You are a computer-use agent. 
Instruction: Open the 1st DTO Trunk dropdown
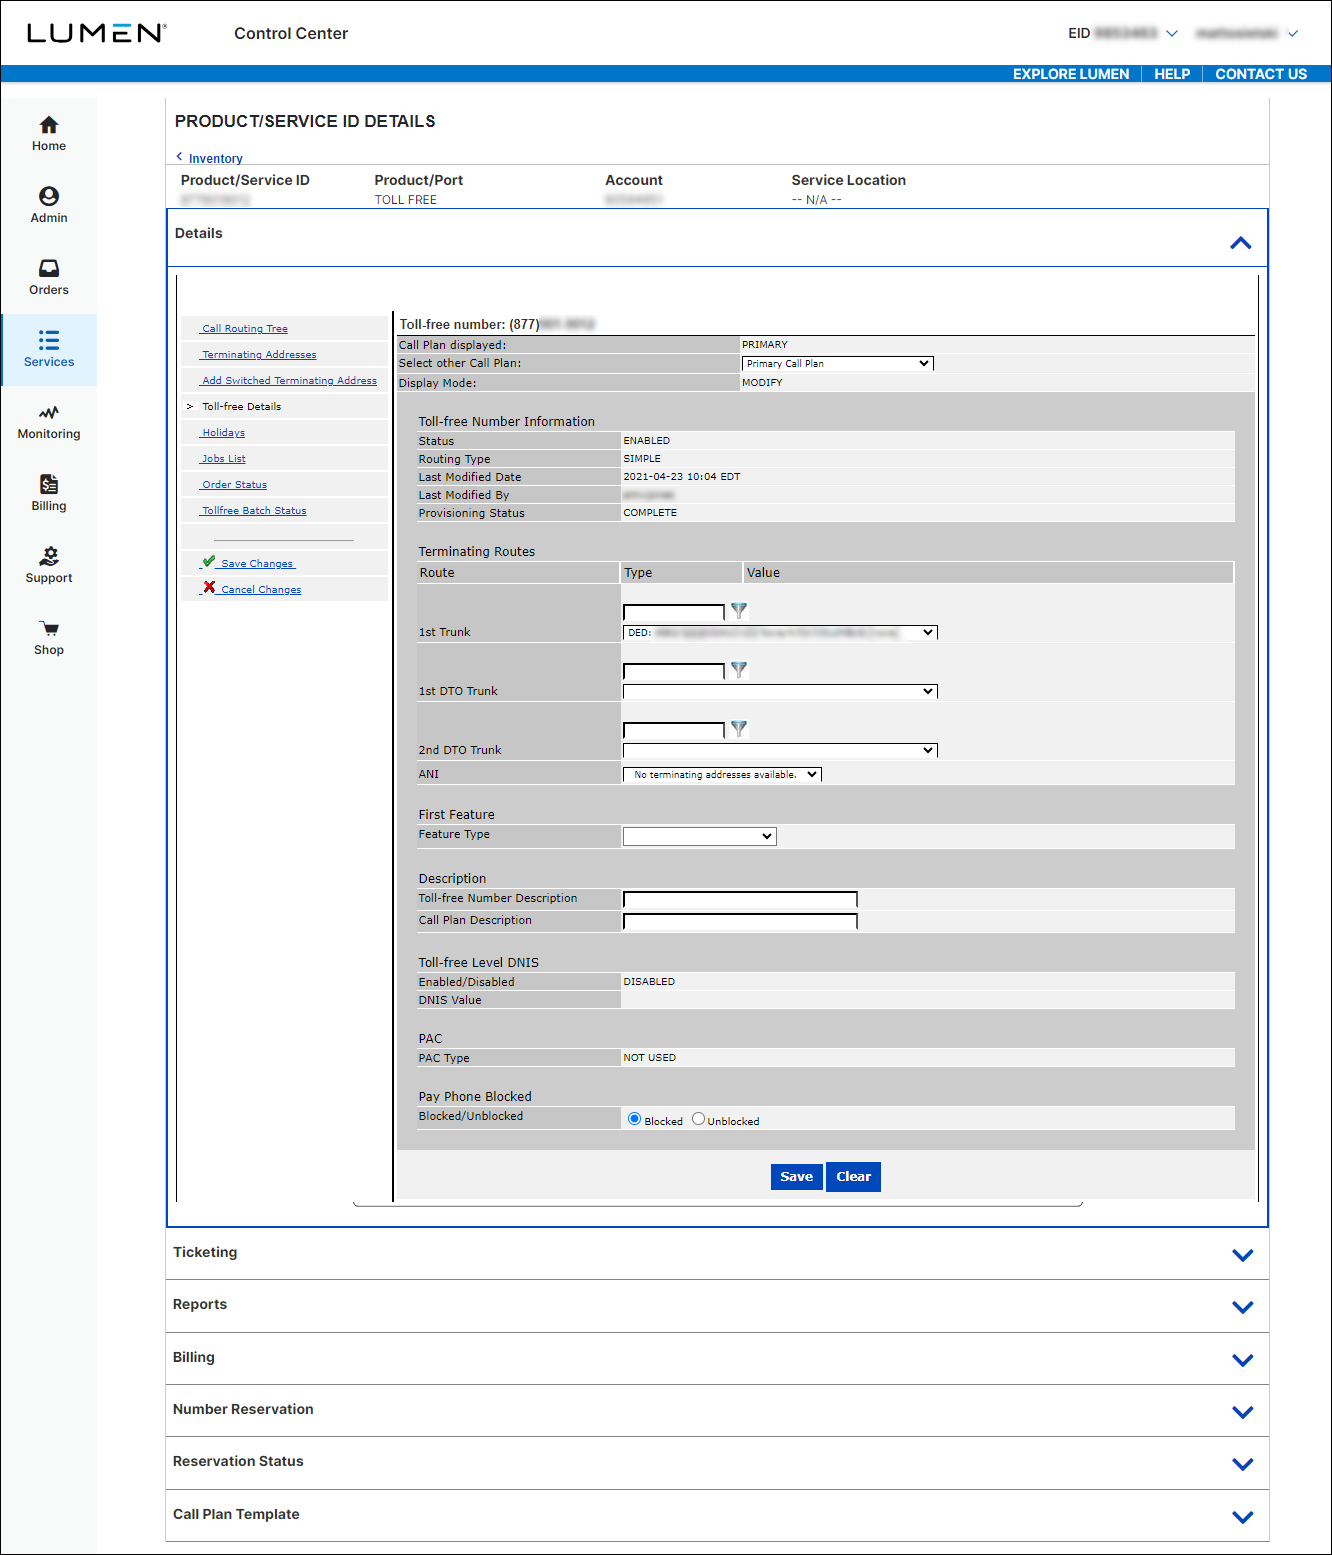point(780,692)
